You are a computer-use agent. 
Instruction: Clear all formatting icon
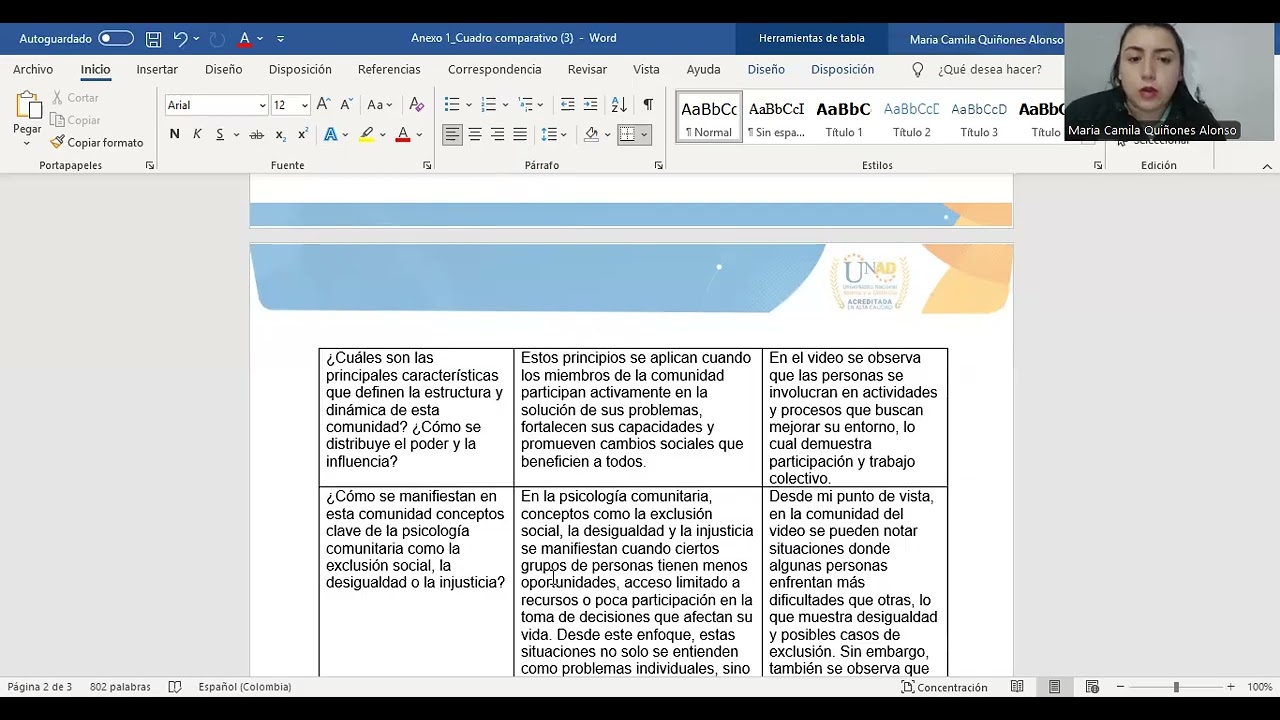[417, 104]
